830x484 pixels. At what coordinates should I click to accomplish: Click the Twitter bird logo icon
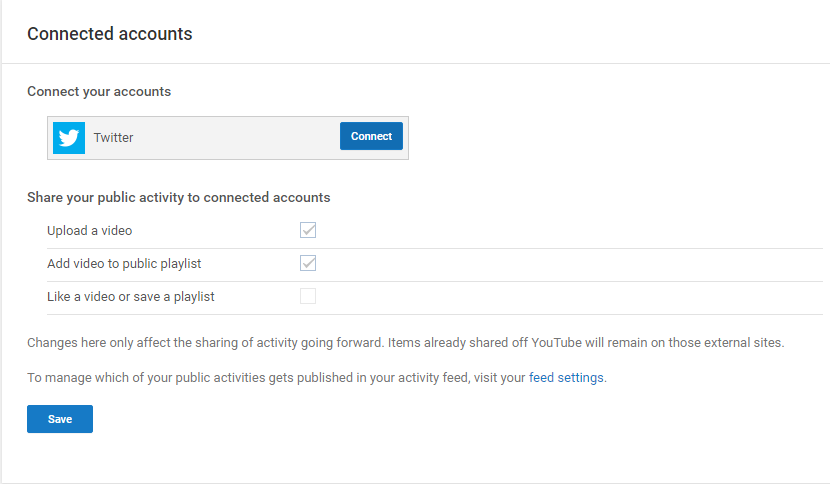tap(69, 138)
